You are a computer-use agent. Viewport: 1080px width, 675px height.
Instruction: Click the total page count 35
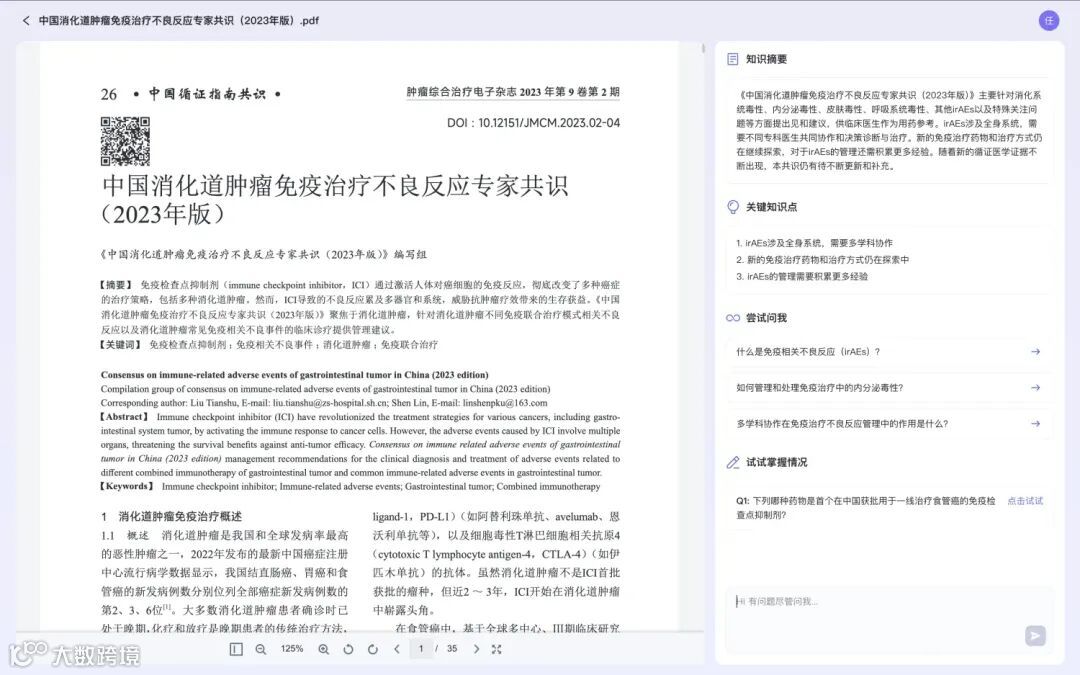click(x=452, y=649)
